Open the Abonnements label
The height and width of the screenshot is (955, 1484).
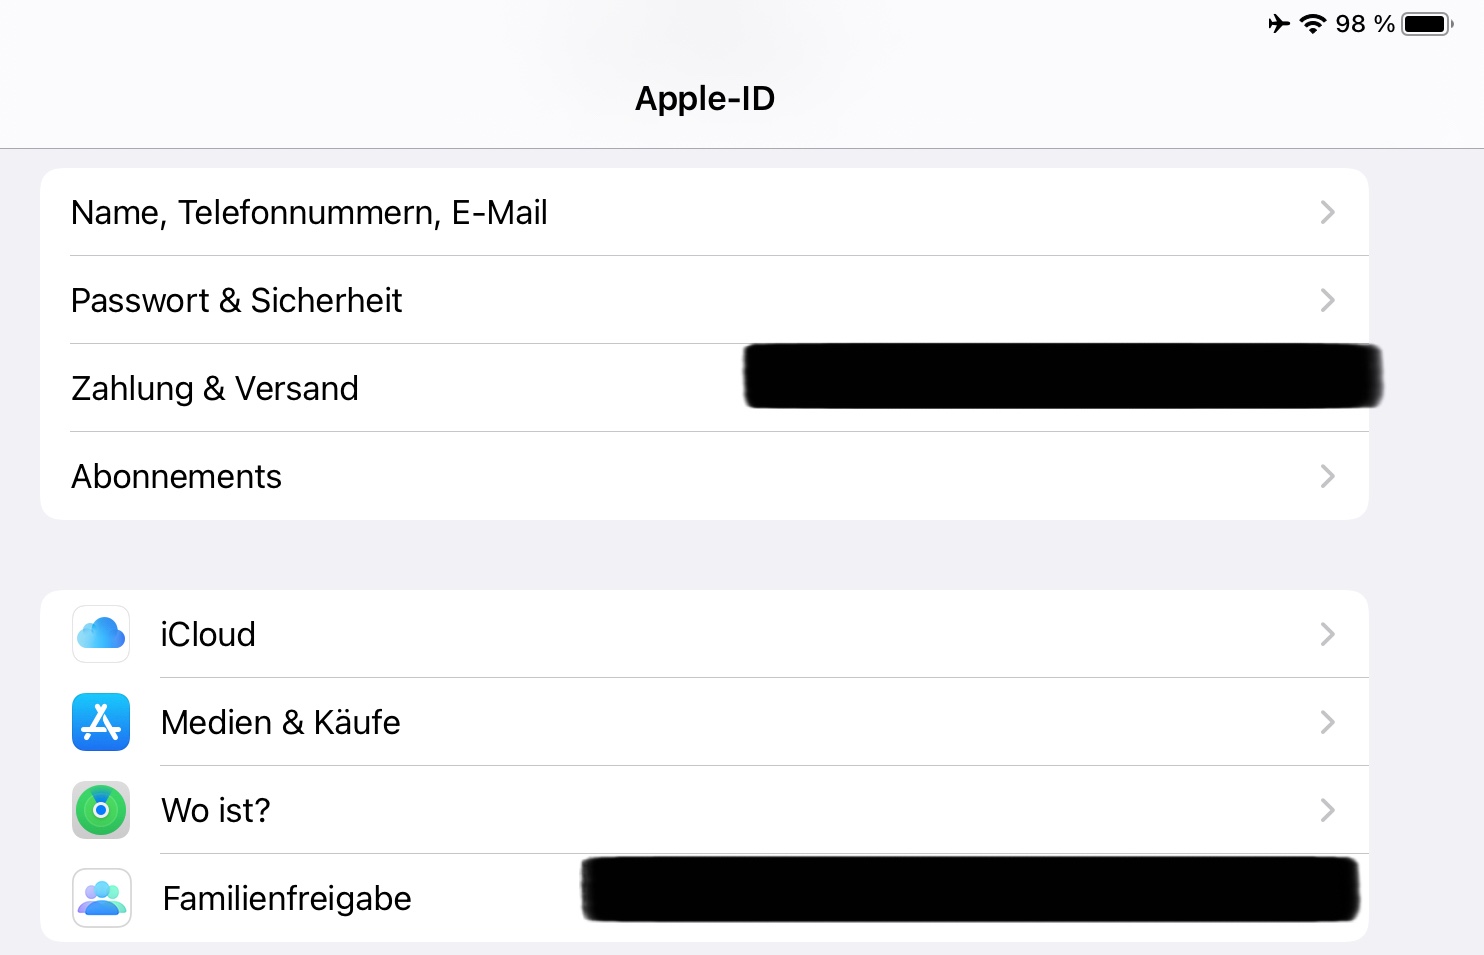(x=177, y=476)
